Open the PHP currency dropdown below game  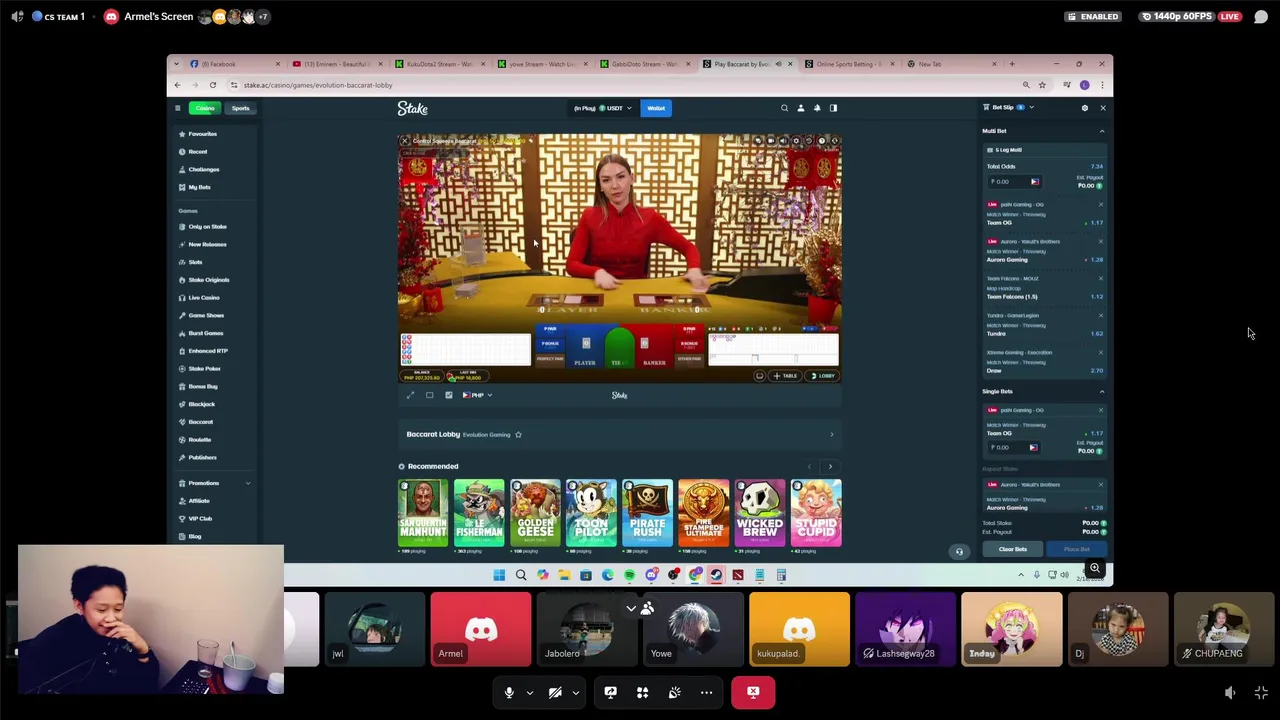pyautogui.click(x=477, y=395)
